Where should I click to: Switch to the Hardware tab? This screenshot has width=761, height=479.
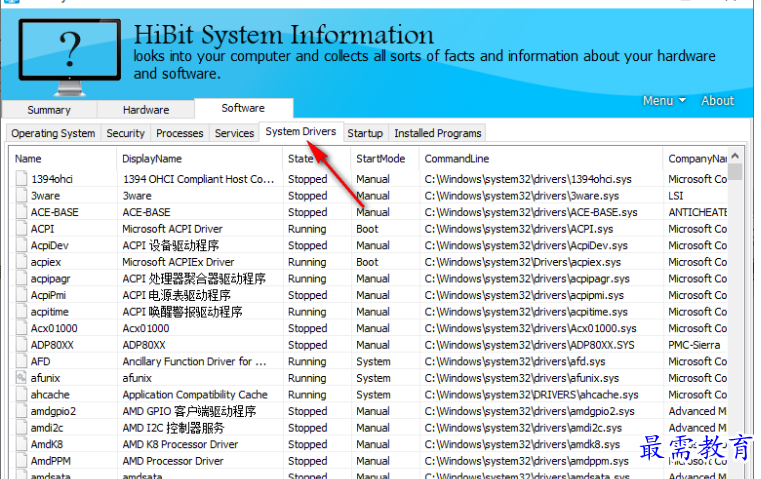[146, 110]
